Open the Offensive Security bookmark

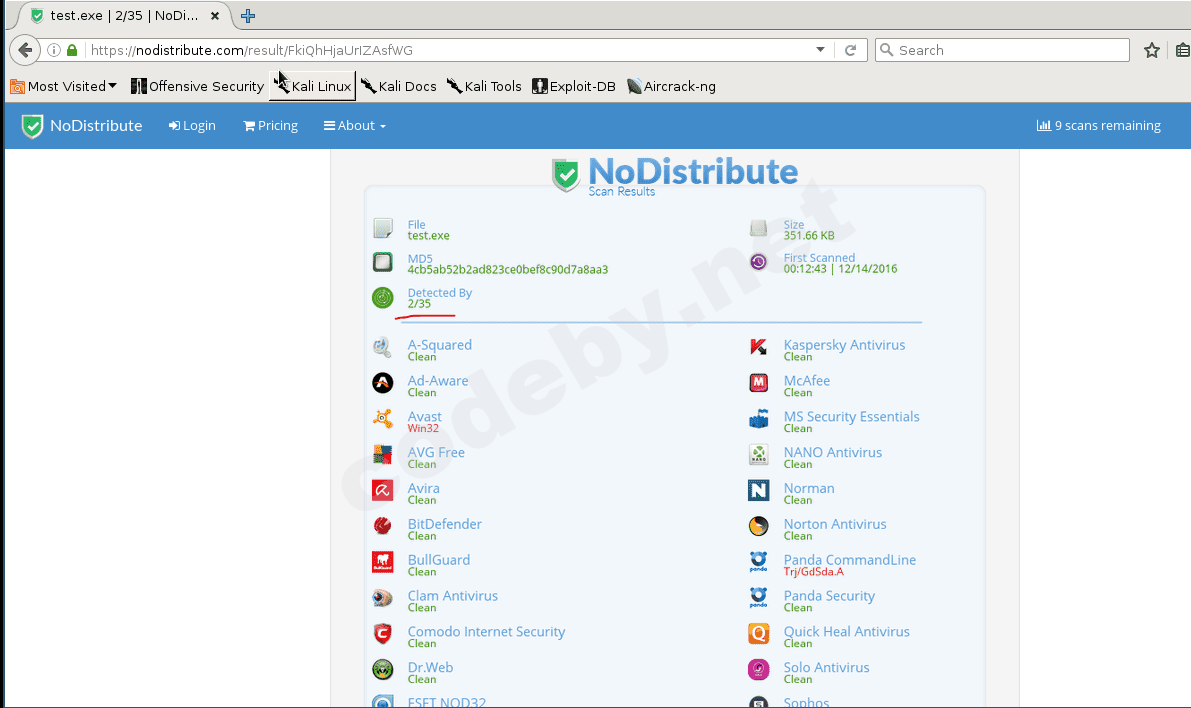[197, 86]
